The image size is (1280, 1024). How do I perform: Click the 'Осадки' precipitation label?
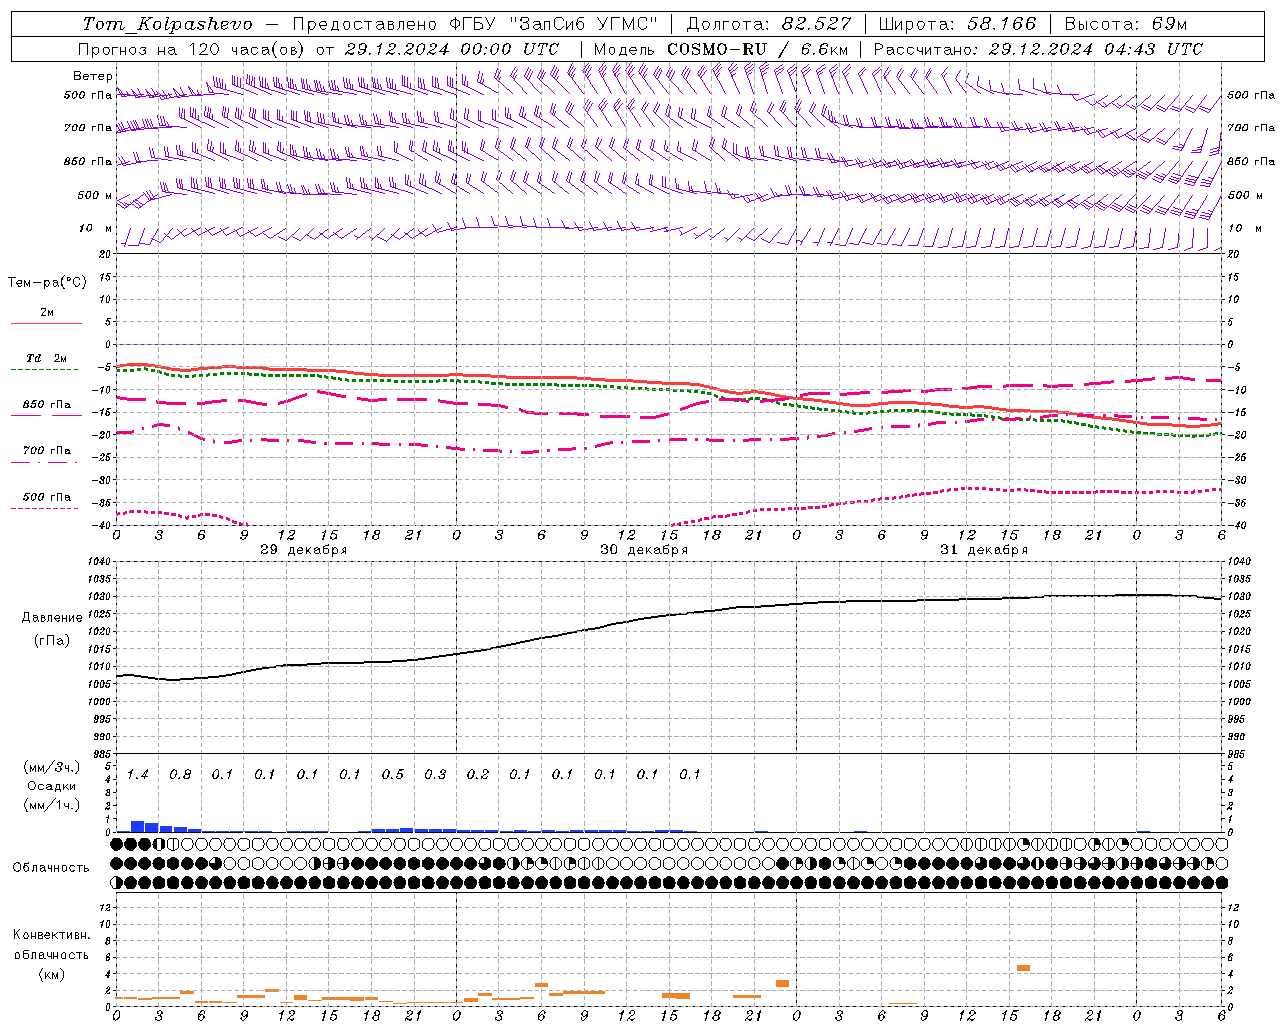click(x=51, y=786)
